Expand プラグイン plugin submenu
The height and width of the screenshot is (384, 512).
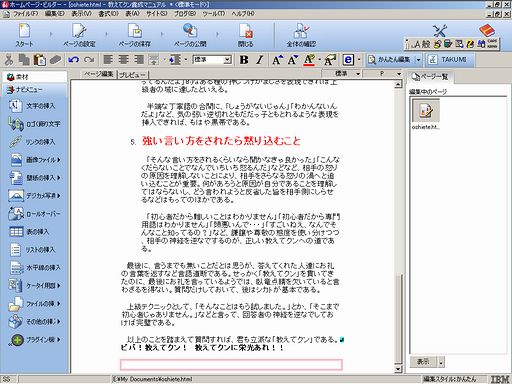tap(35, 340)
